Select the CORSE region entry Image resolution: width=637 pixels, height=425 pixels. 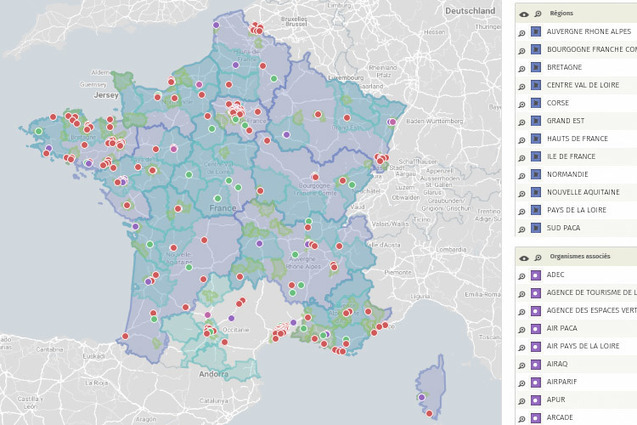(558, 103)
